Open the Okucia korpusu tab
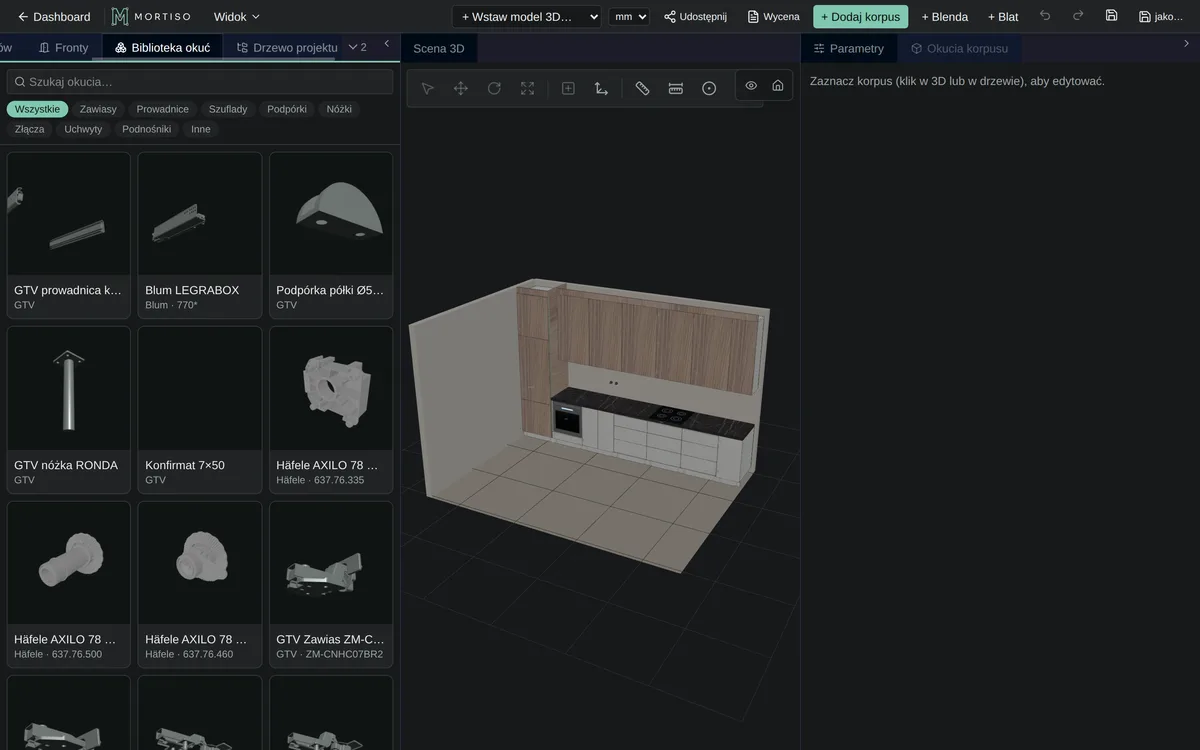1200x750 pixels. 959,48
